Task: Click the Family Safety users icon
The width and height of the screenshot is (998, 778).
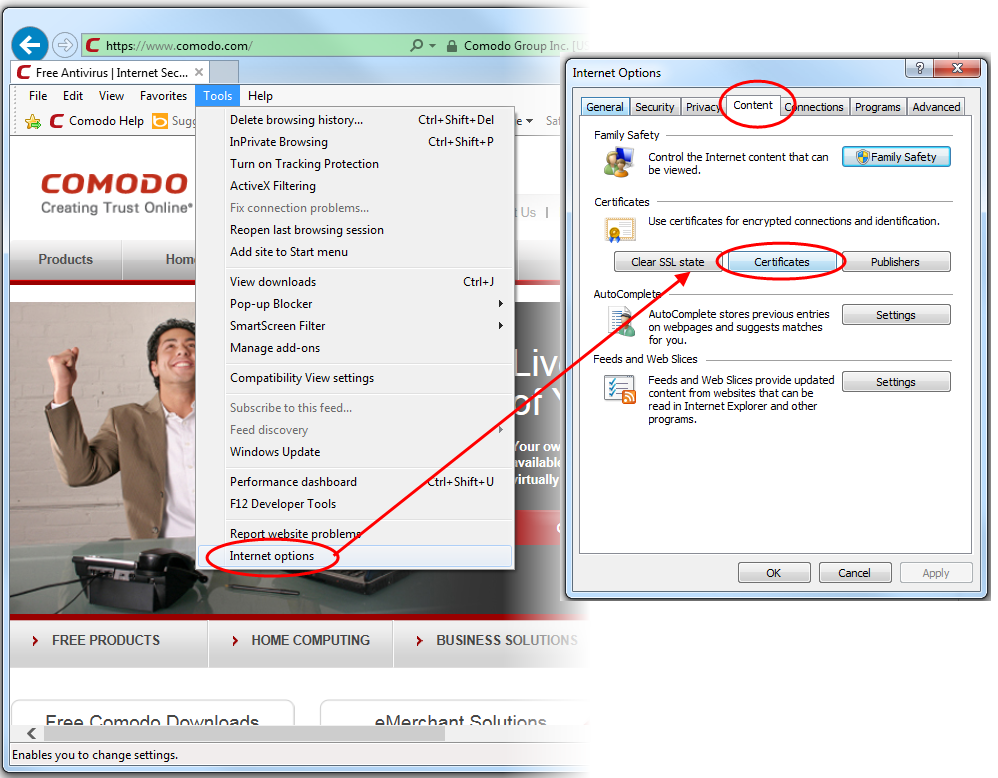Action: coord(619,162)
